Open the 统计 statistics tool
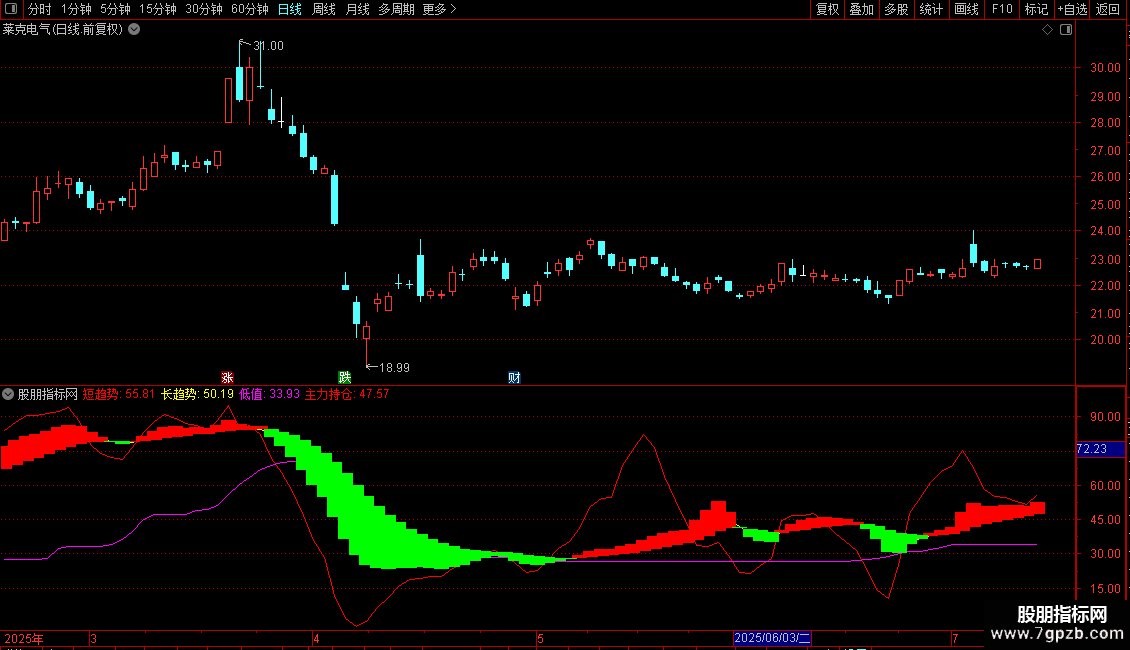Image resolution: width=1130 pixels, height=650 pixels. (x=931, y=9)
